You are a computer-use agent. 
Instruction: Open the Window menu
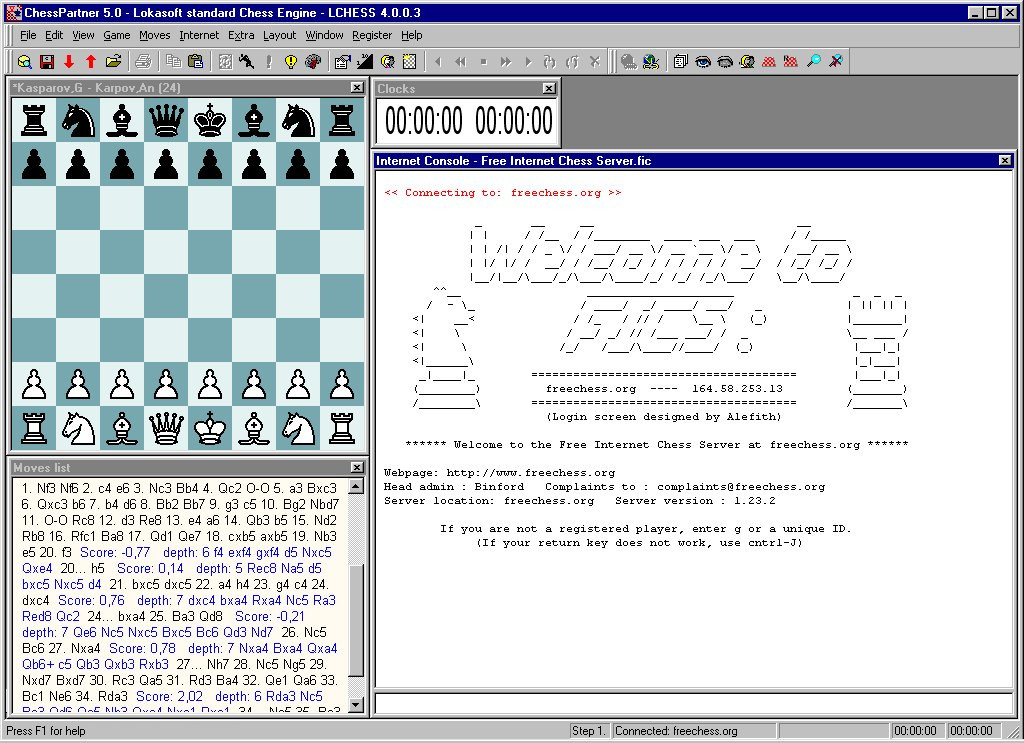point(325,35)
